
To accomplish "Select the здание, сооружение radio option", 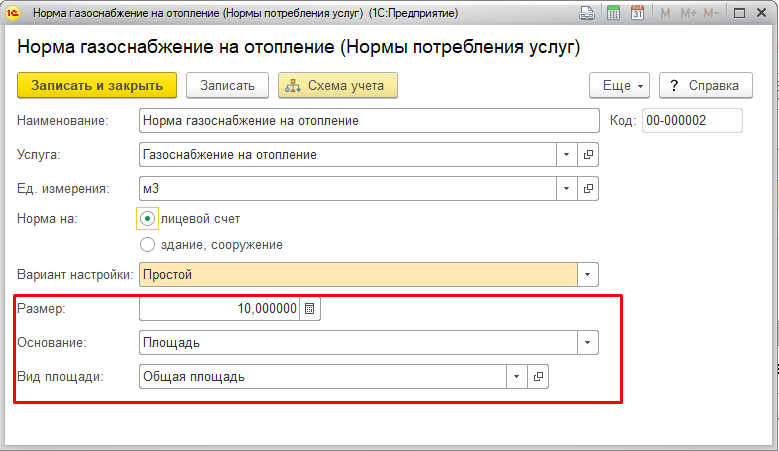I will click(148, 244).
